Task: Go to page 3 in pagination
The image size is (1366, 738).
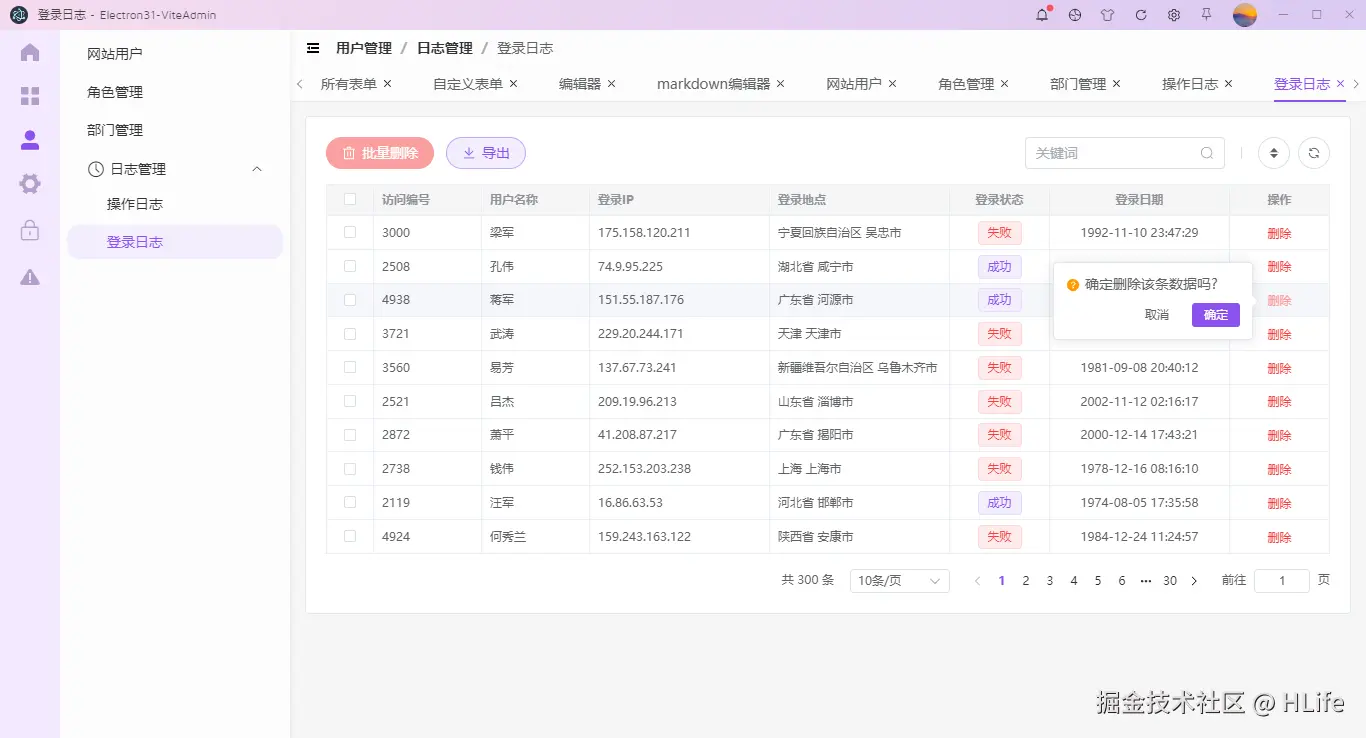Action: (x=1050, y=581)
